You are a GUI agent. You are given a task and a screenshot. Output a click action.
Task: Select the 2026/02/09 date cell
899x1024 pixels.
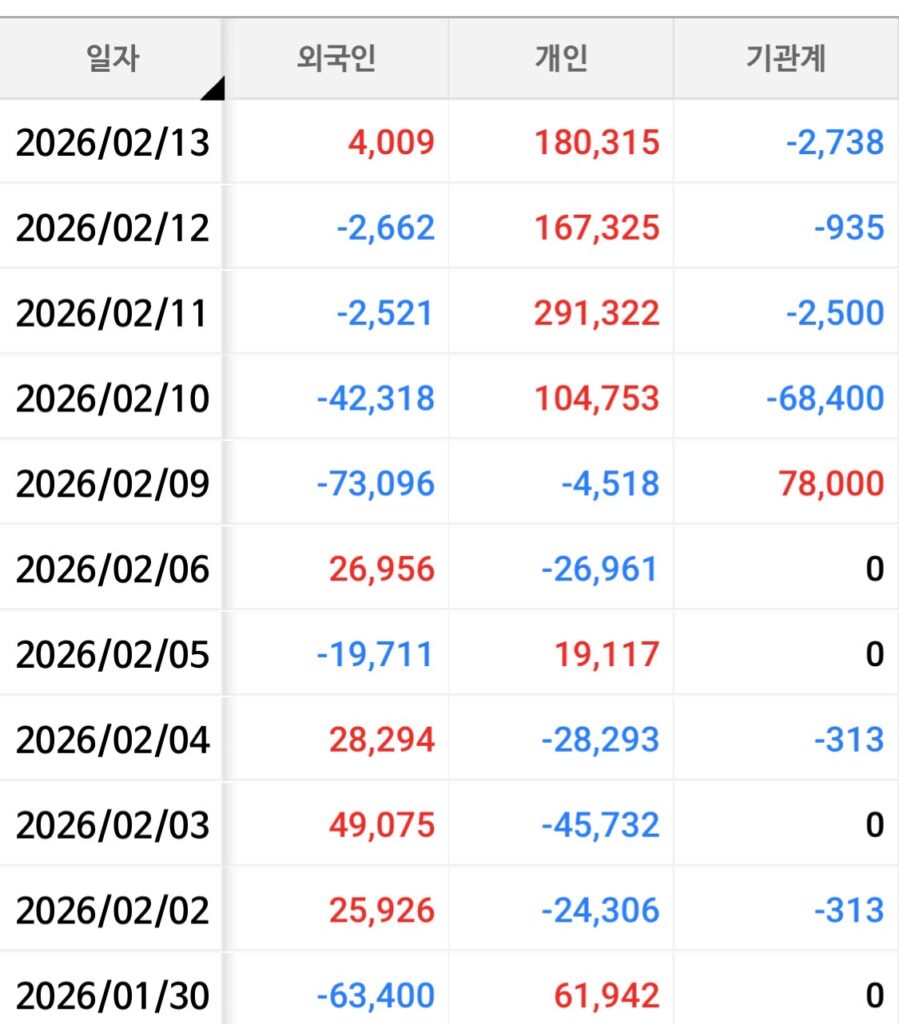pos(113,484)
